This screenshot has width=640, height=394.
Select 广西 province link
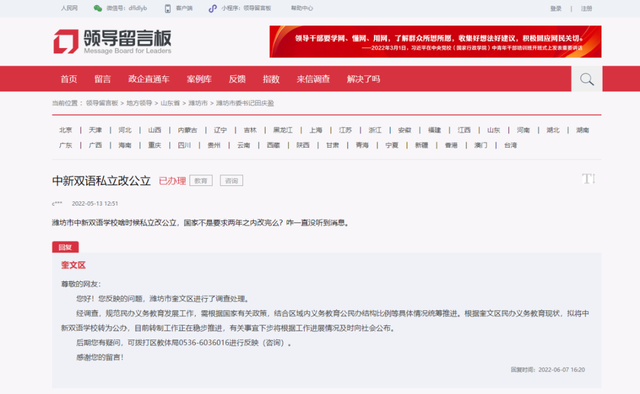tap(95, 145)
